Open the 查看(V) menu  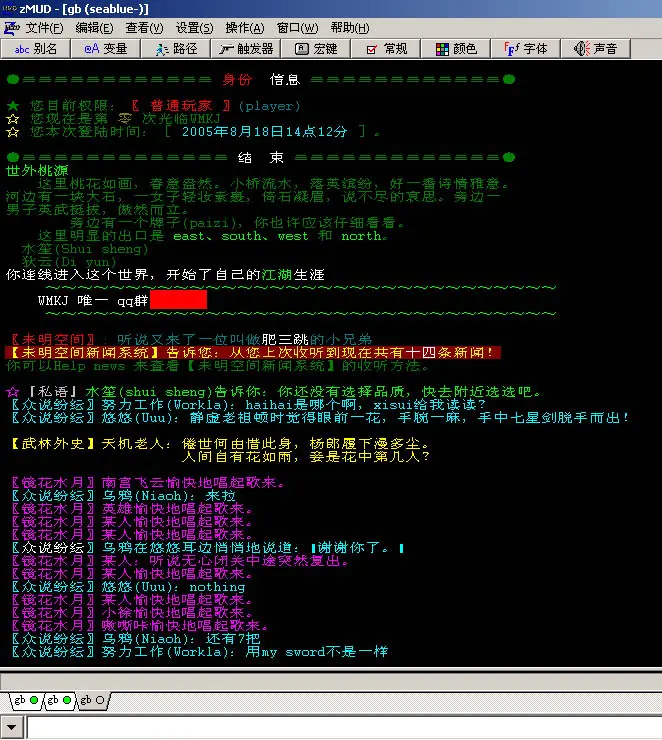tap(144, 28)
